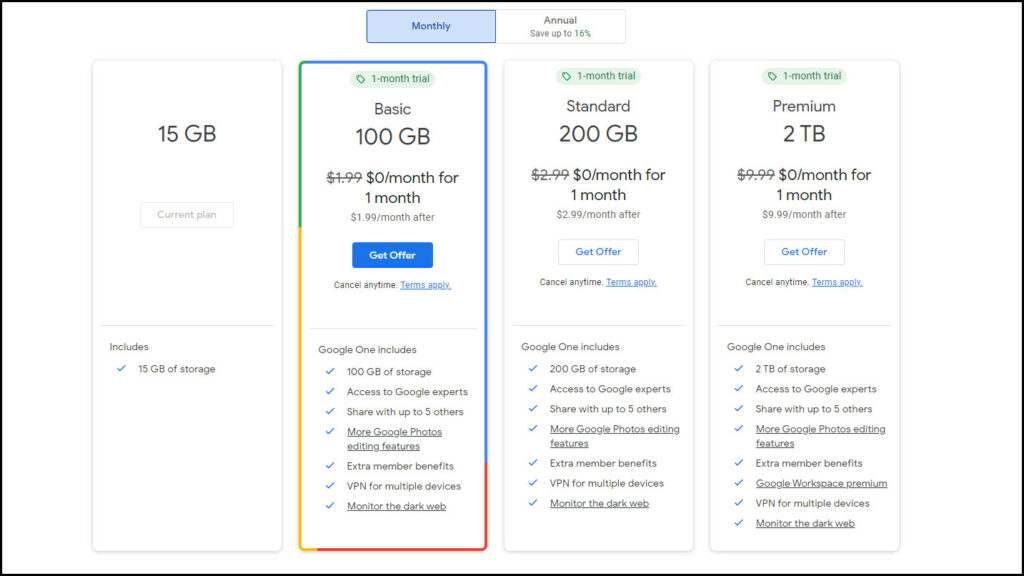This screenshot has height=576, width=1024.
Task: Click Monitor the dark web link in Premium plan
Action: [x=804, y=523]
